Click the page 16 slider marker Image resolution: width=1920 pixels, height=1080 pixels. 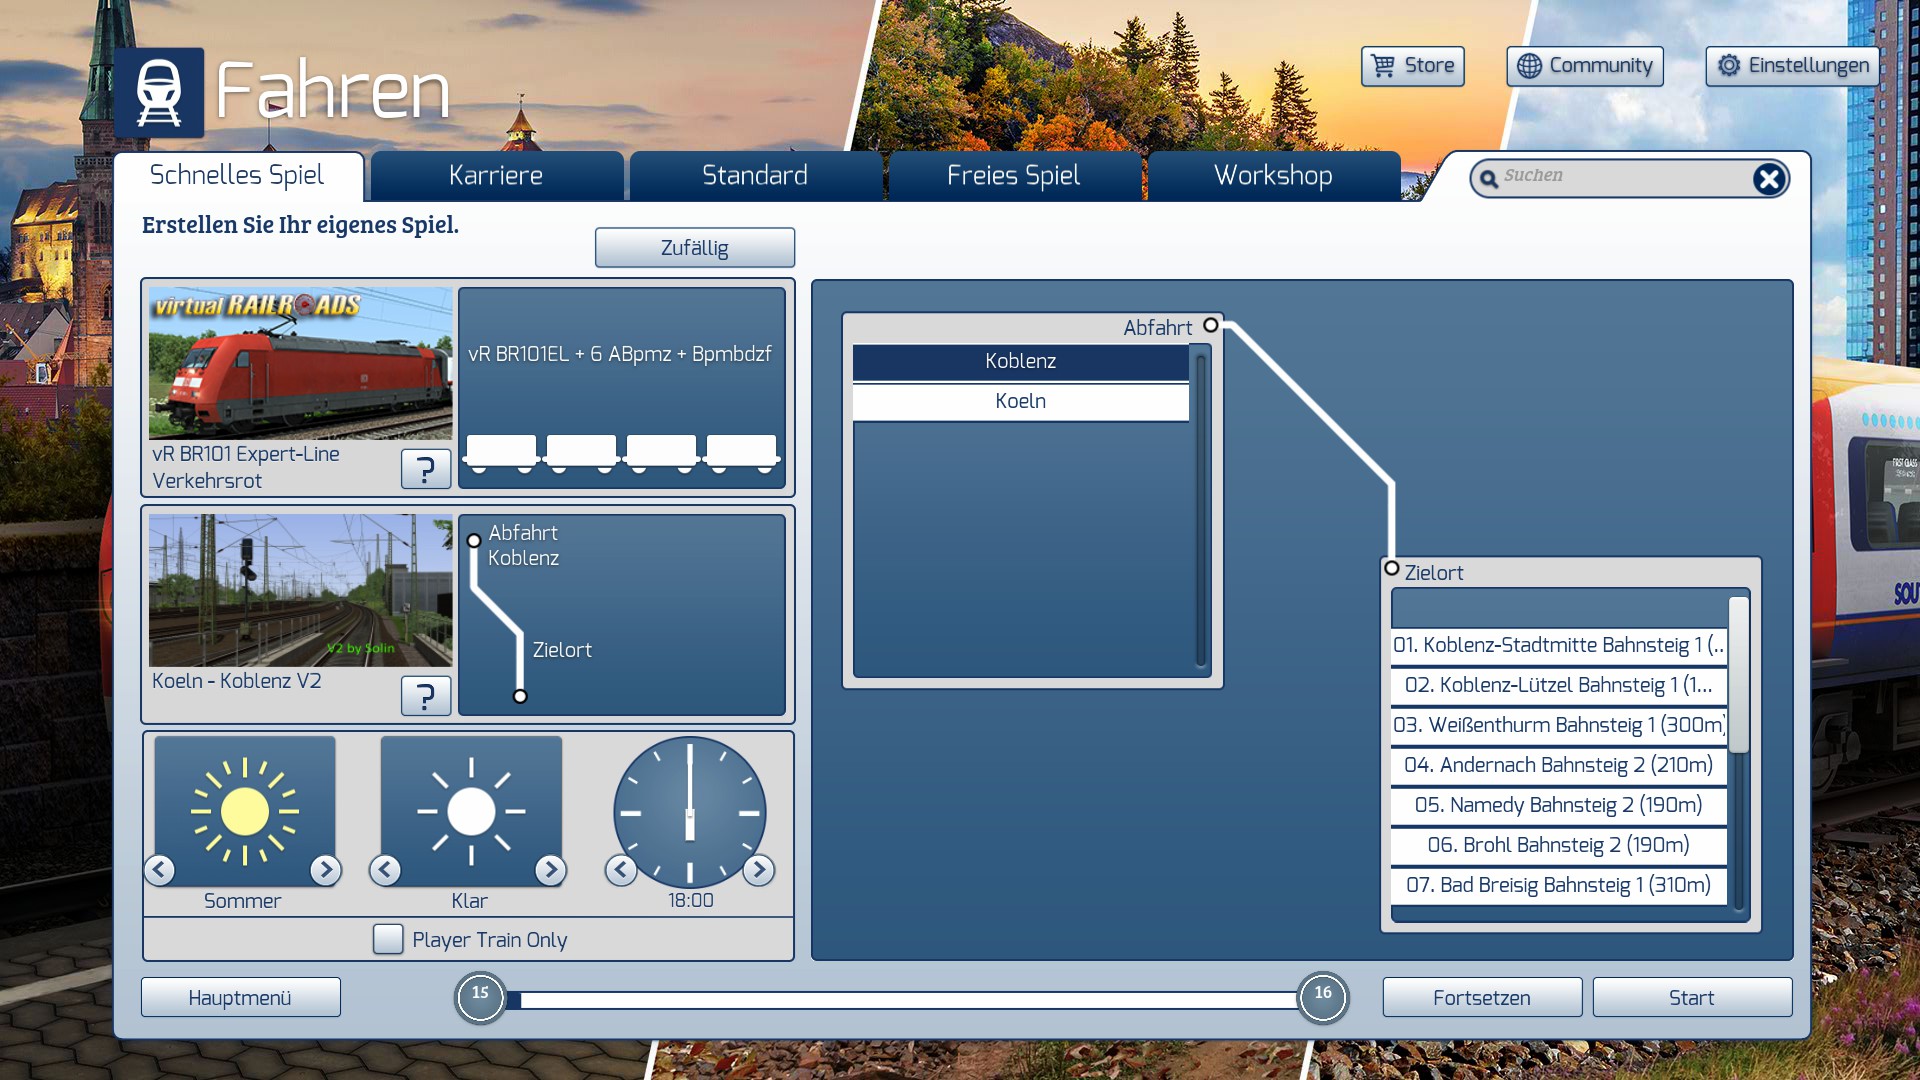pyautogui.click(x=1322, y=997)
